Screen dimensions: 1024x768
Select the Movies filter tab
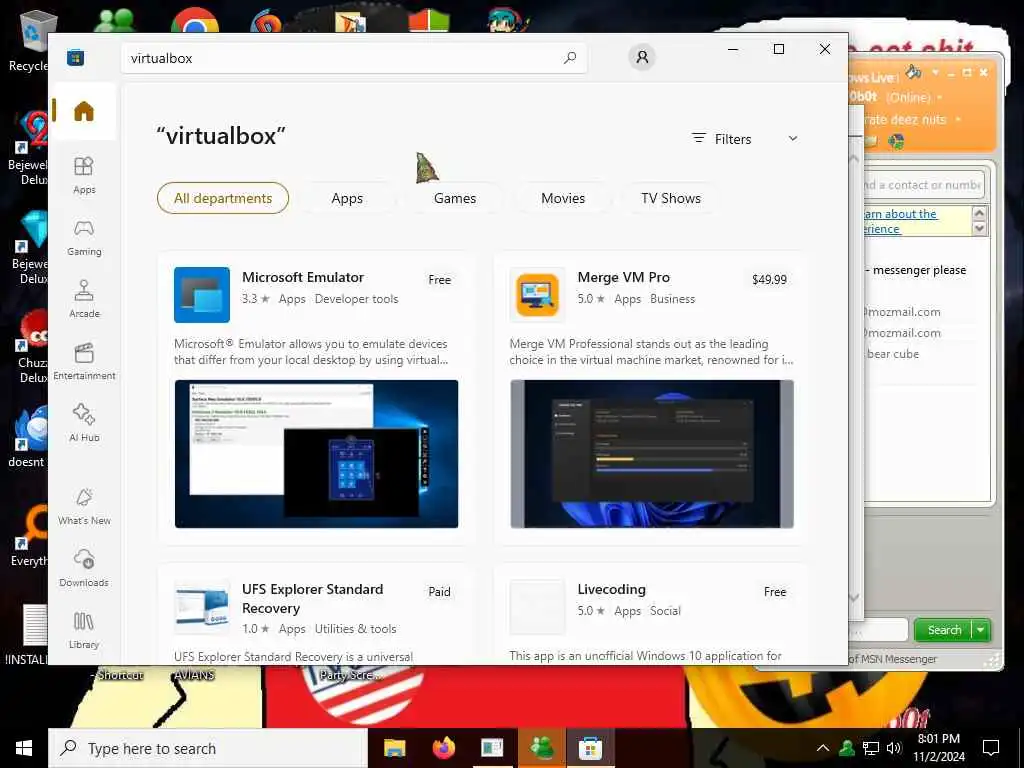[x=563, y=198]
